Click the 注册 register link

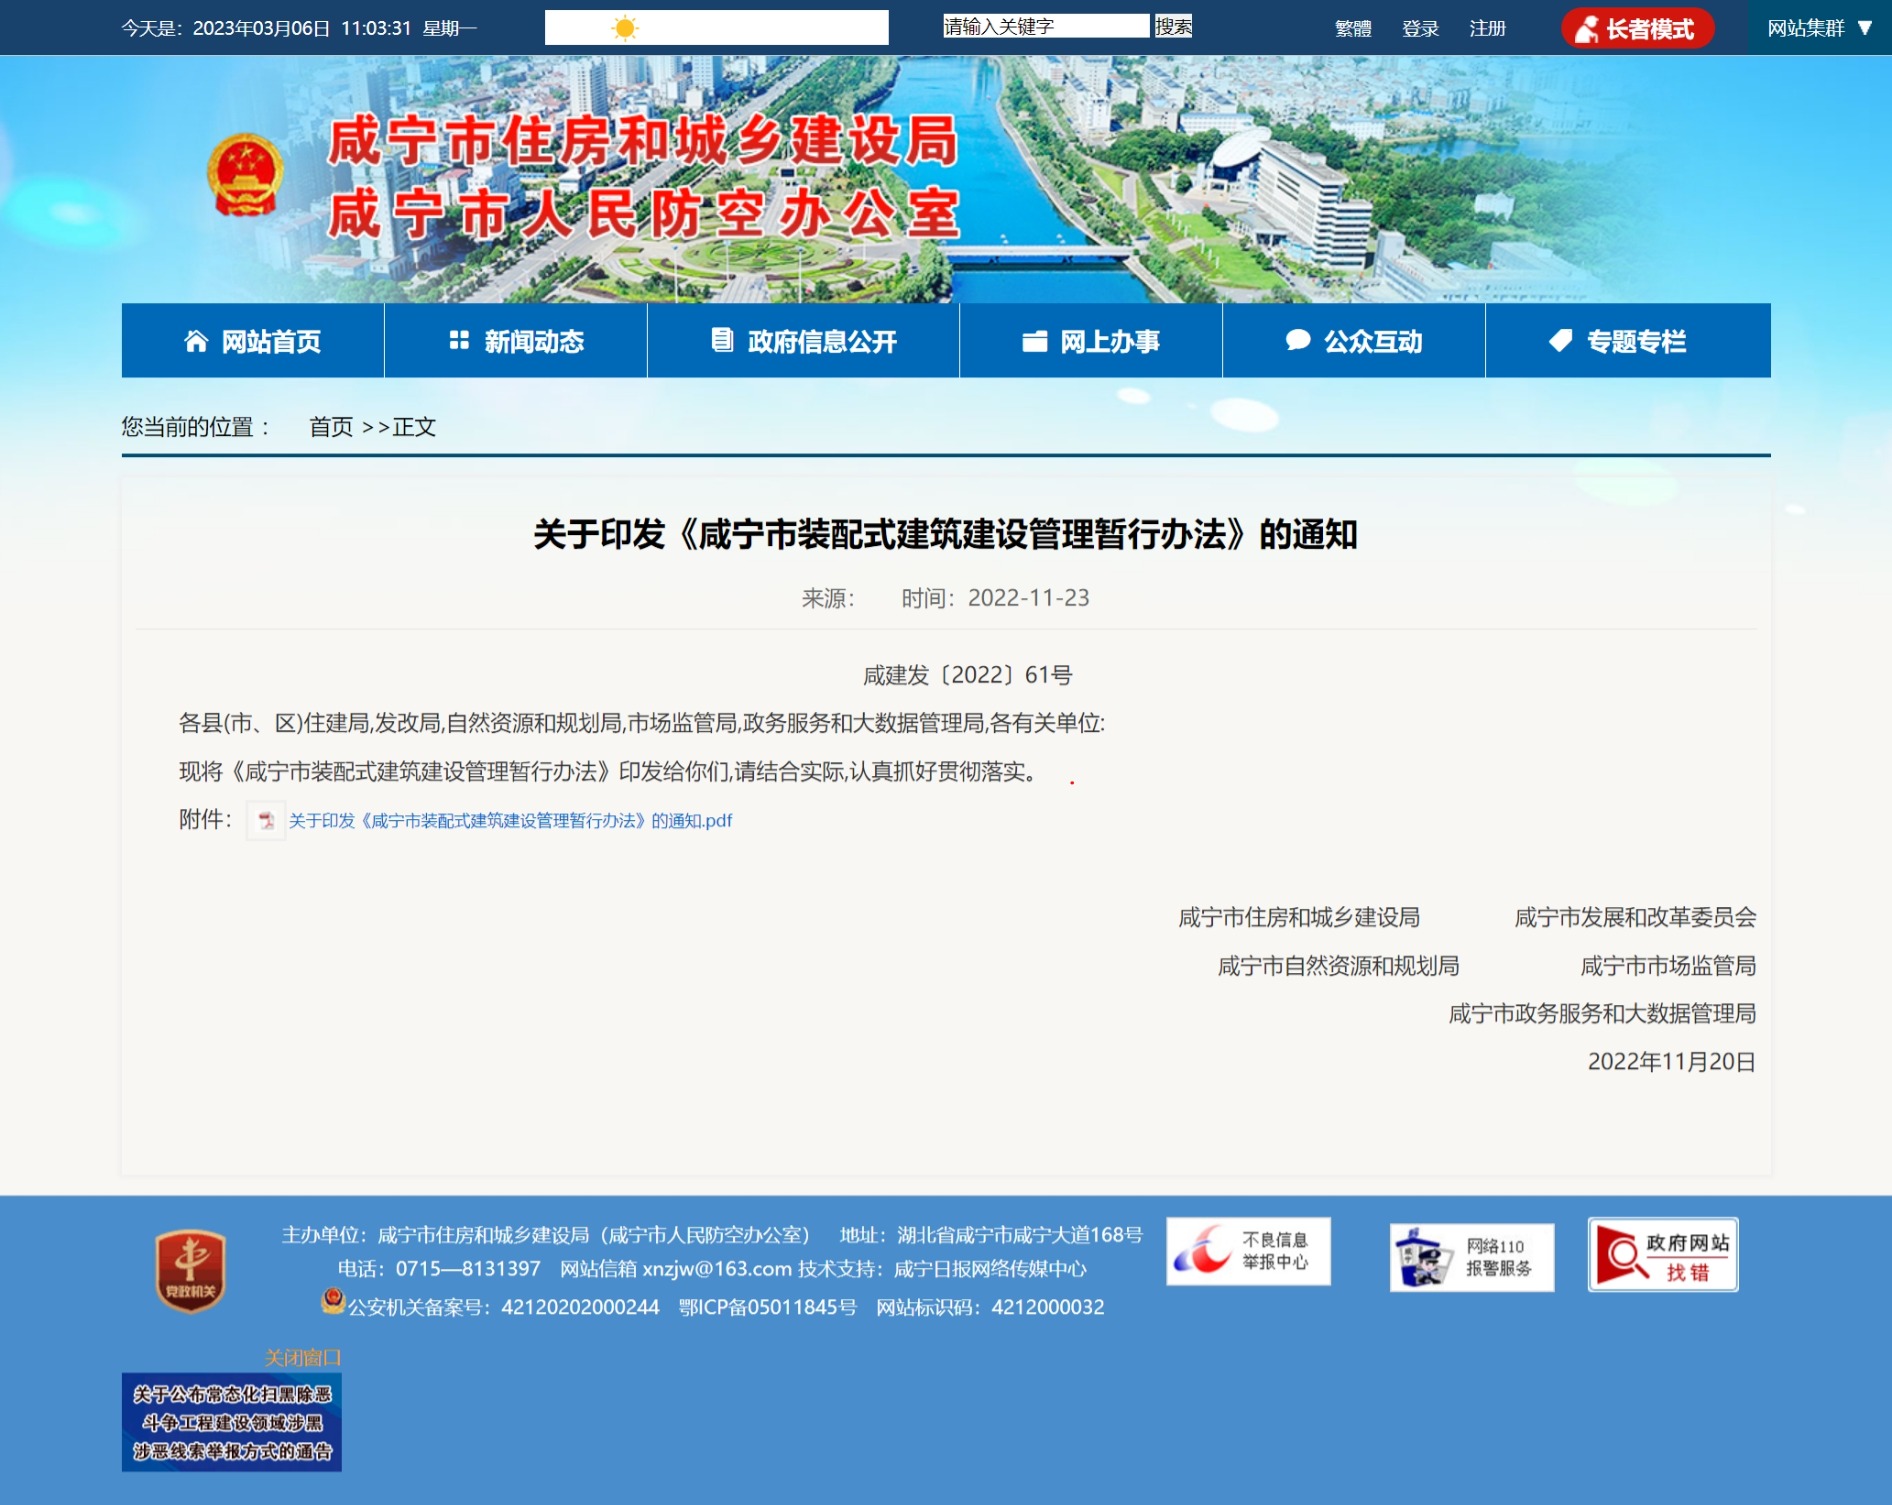(1487, 29)
